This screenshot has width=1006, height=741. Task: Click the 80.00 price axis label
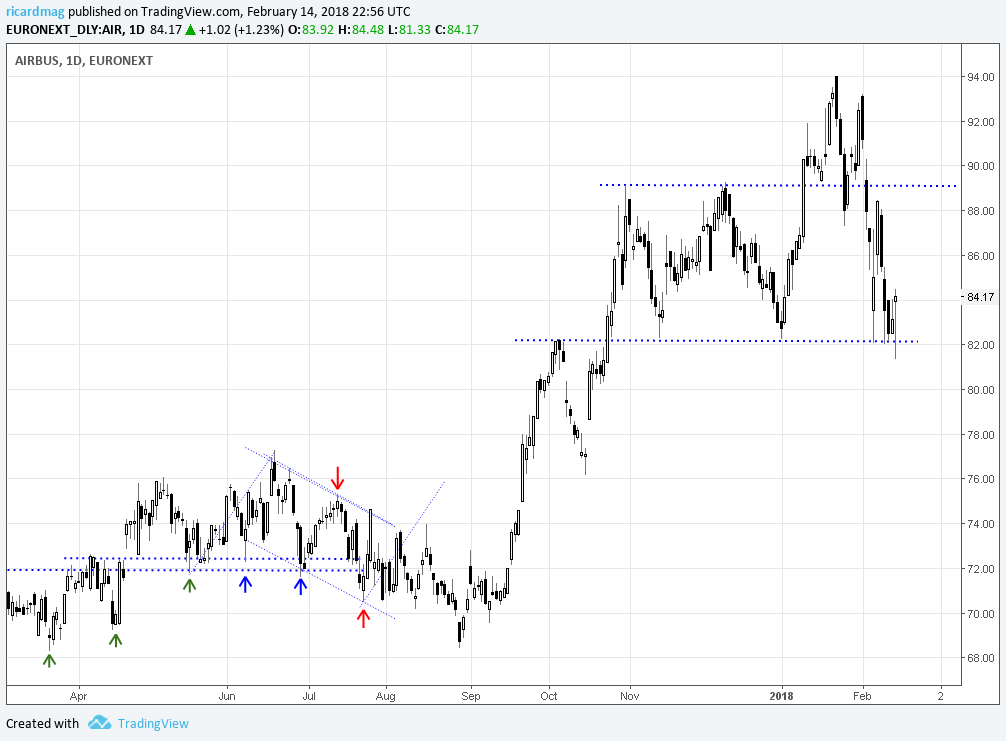click(x=980, y=390)
